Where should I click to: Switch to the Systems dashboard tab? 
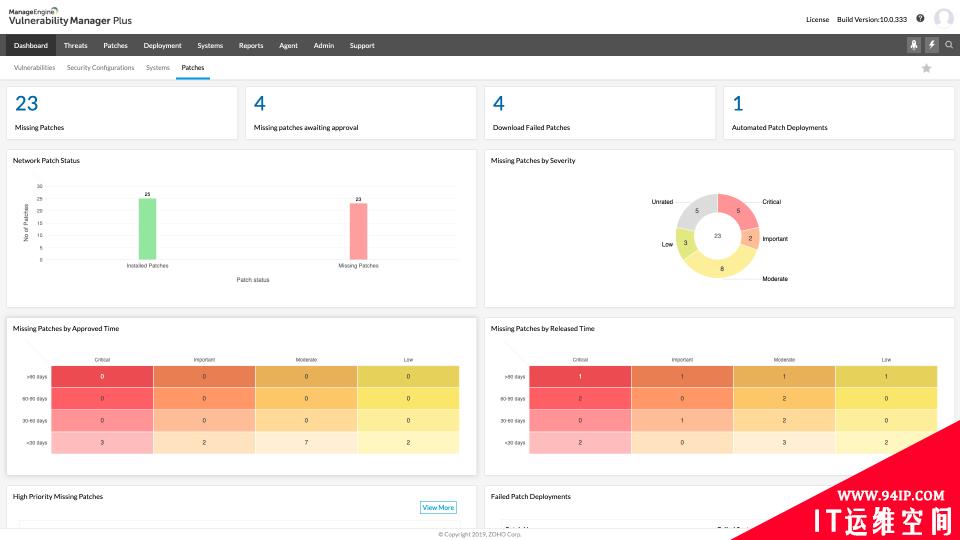coord(157,68)
